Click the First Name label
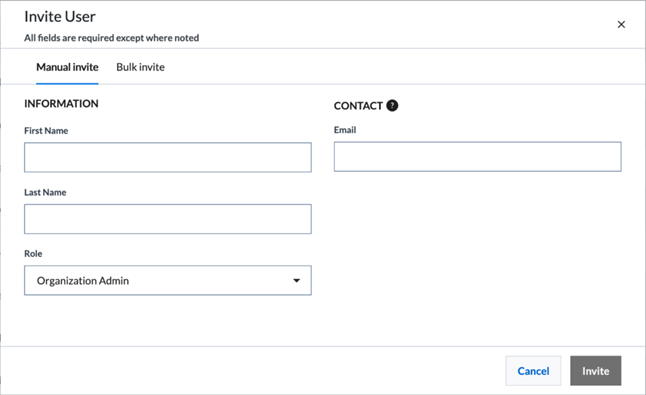Image resolution: width=646 pixels, height=395 pixels. 46,131
